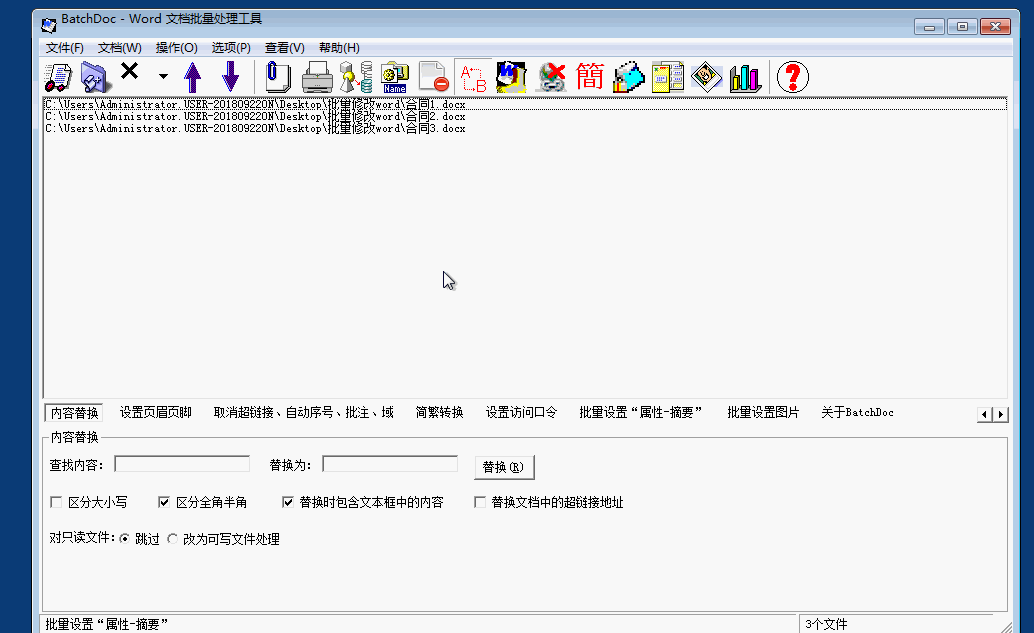Select the 改为可写文件处理 radio button
Viewport: 1034px width, 633px height.
click(173, 539)
